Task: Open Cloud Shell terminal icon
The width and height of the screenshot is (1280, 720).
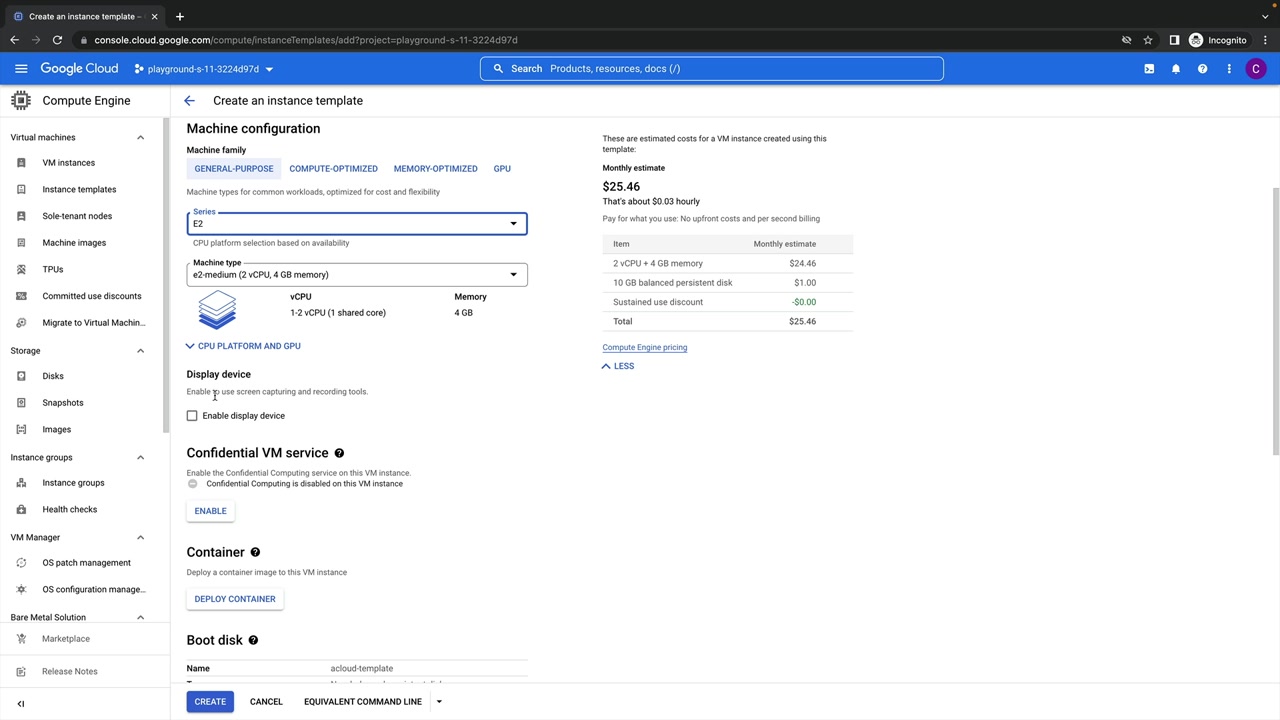Action: click(x=1149, y=69)
